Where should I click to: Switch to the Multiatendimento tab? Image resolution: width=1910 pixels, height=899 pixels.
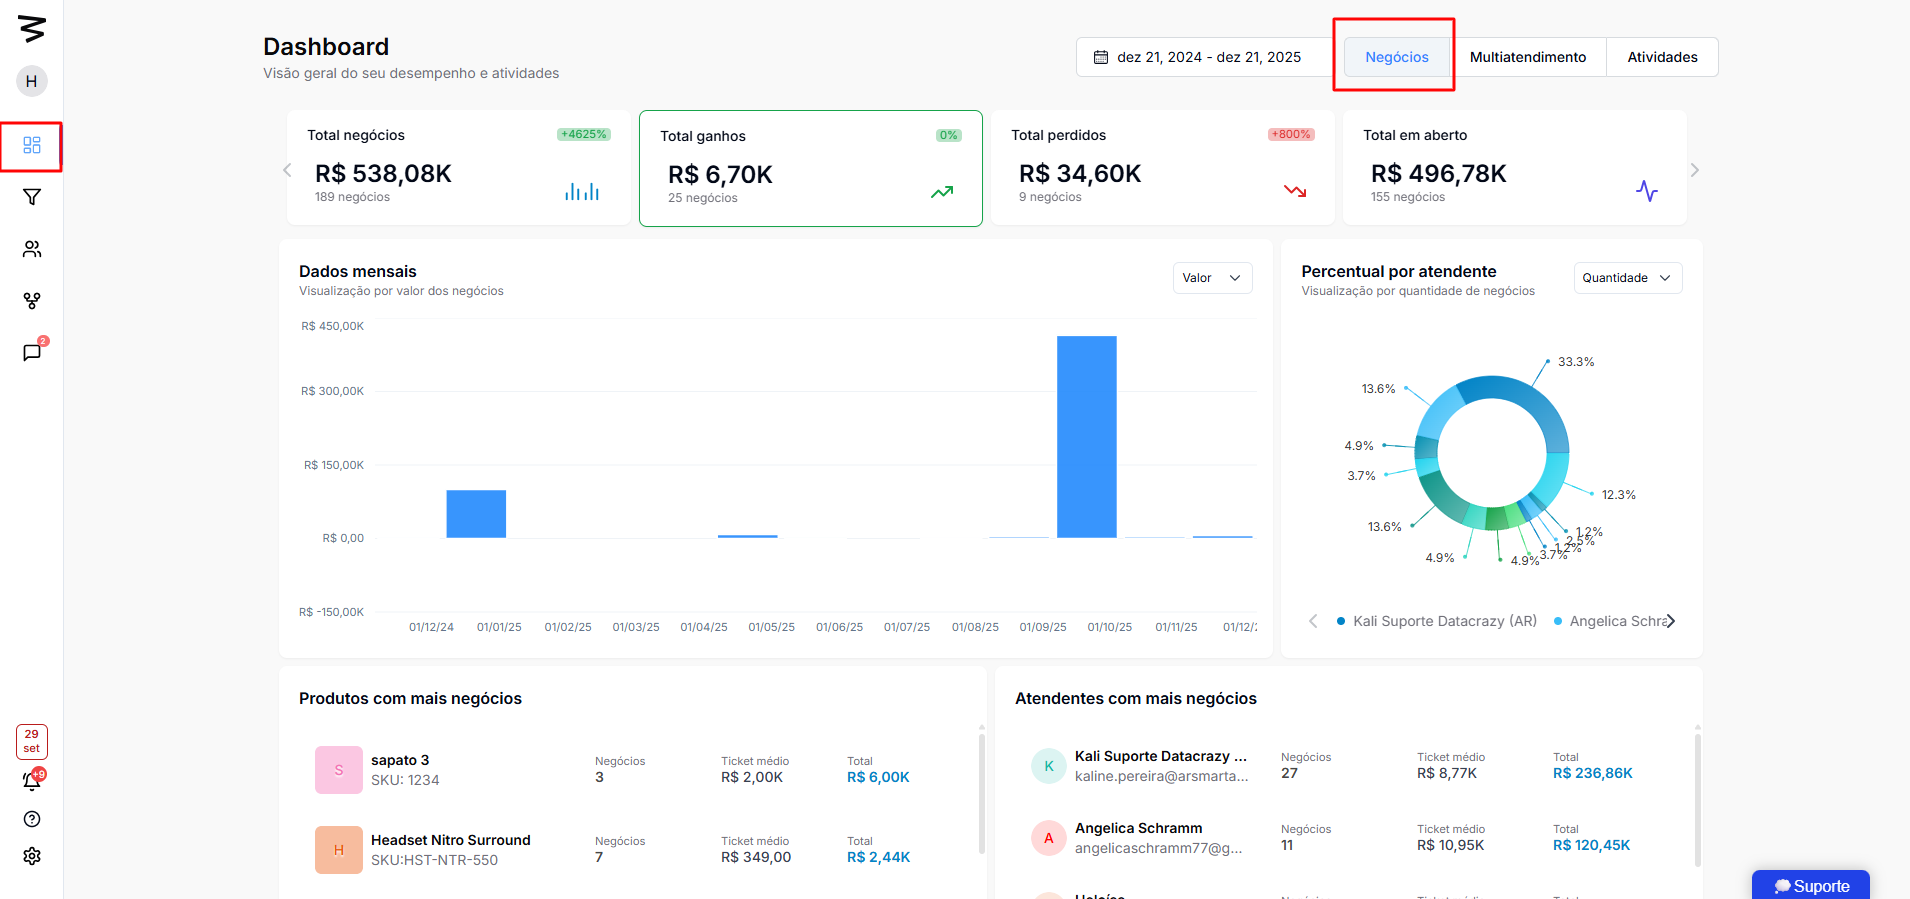point(1528,57)
